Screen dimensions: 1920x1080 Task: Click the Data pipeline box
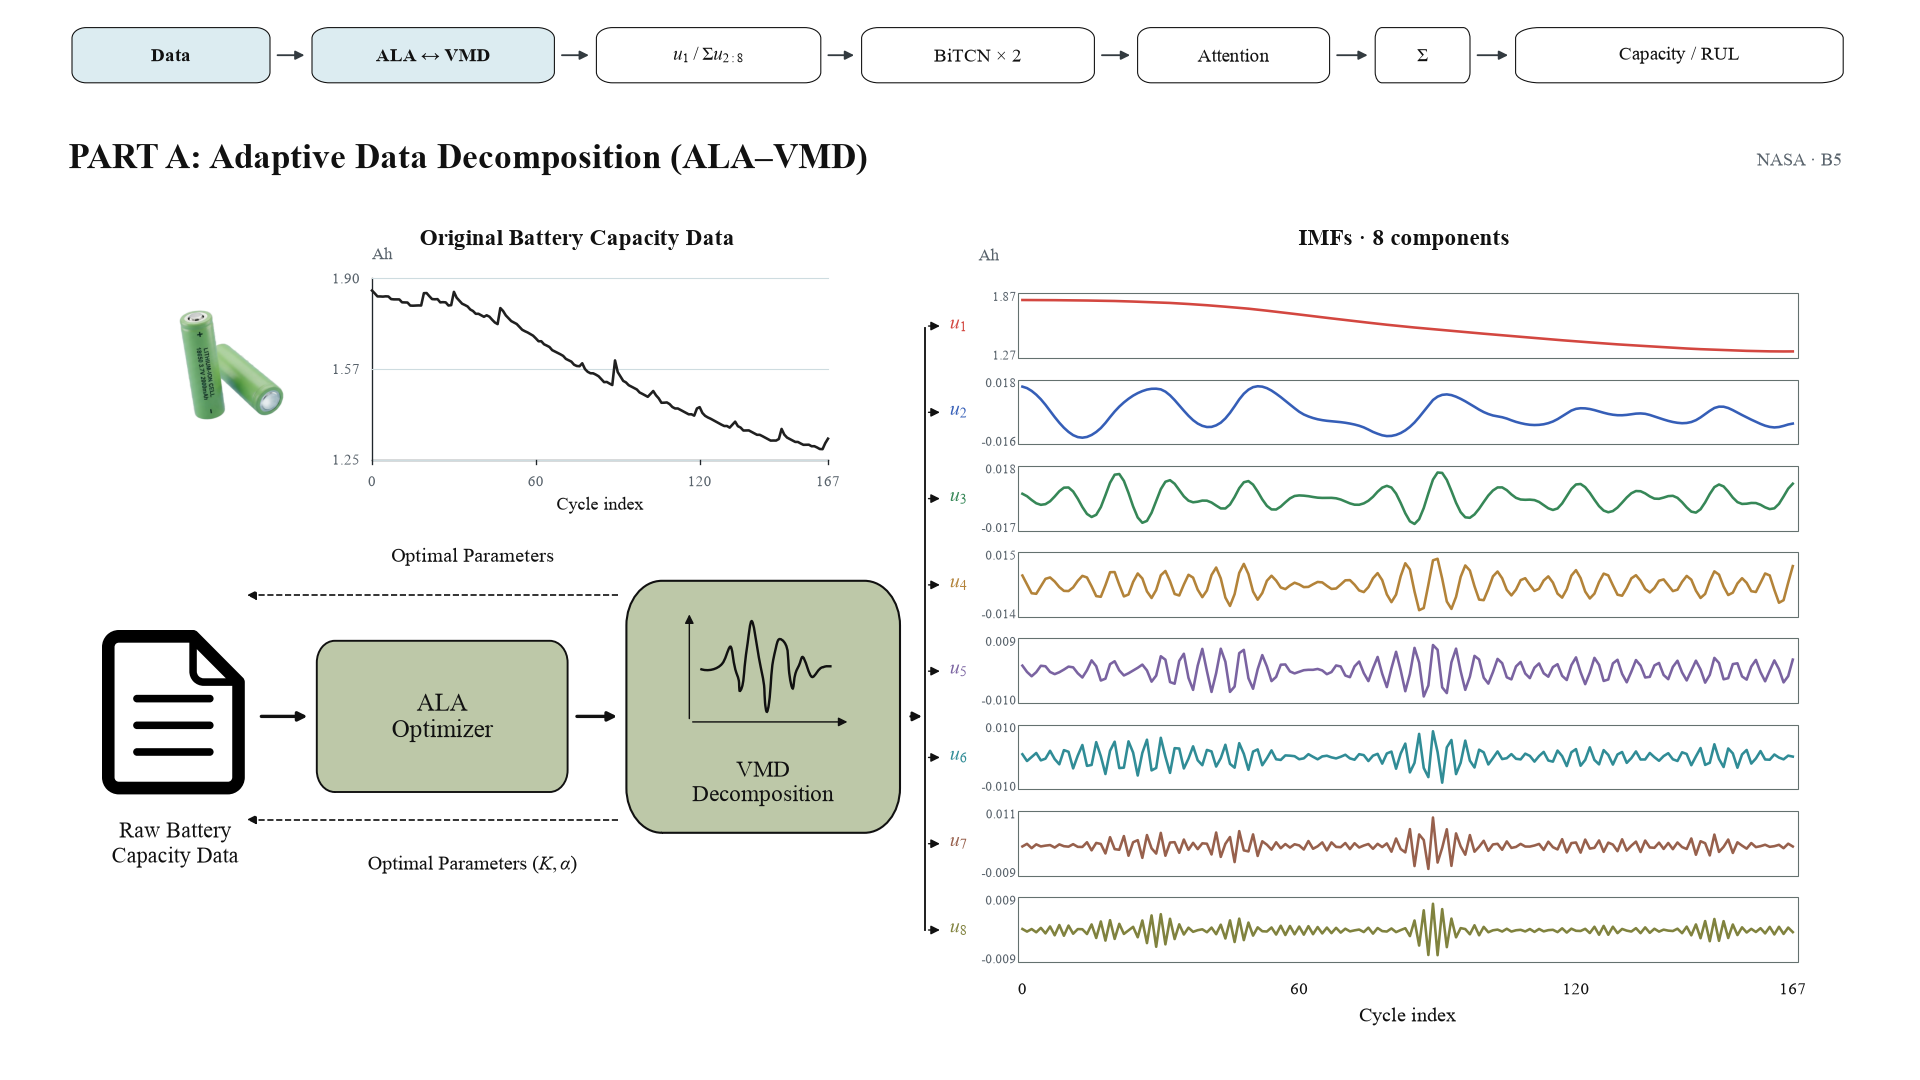coord(171,55)
